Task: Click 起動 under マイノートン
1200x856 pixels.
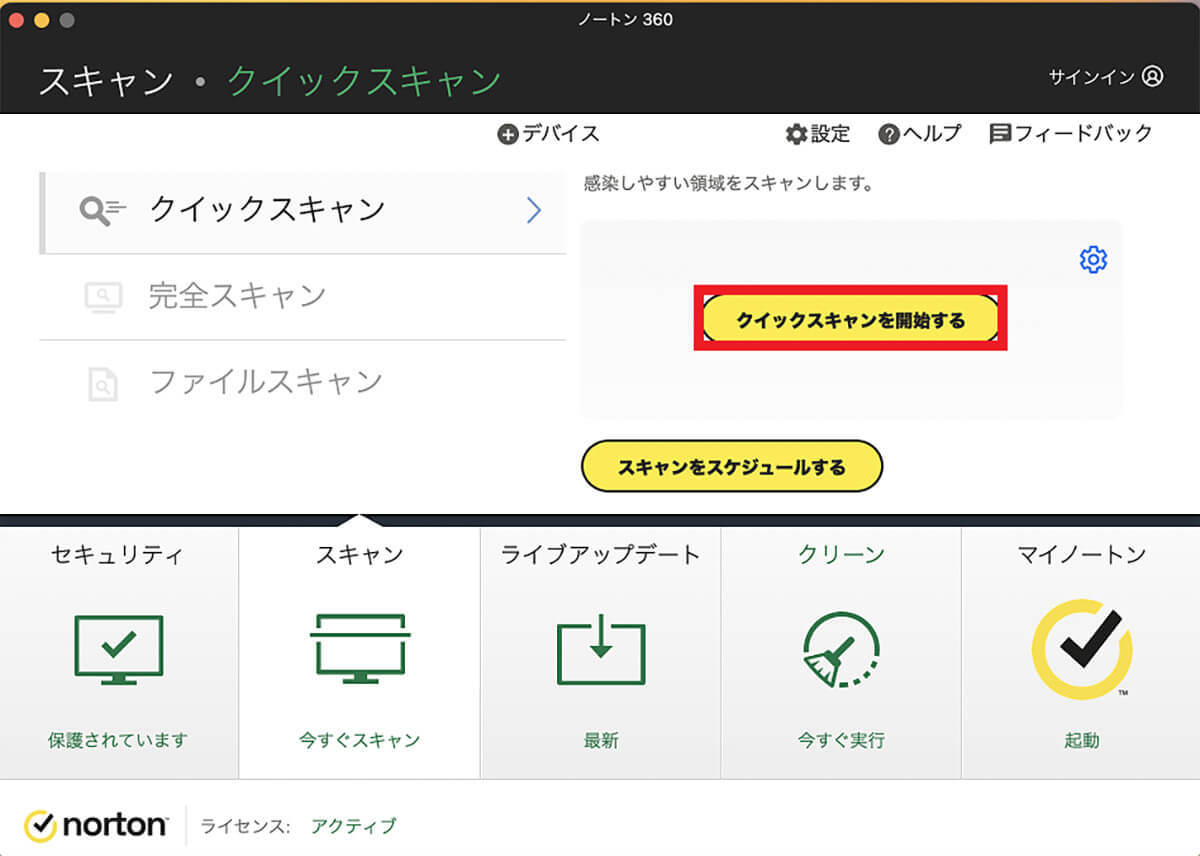Action: (1082, 741)
